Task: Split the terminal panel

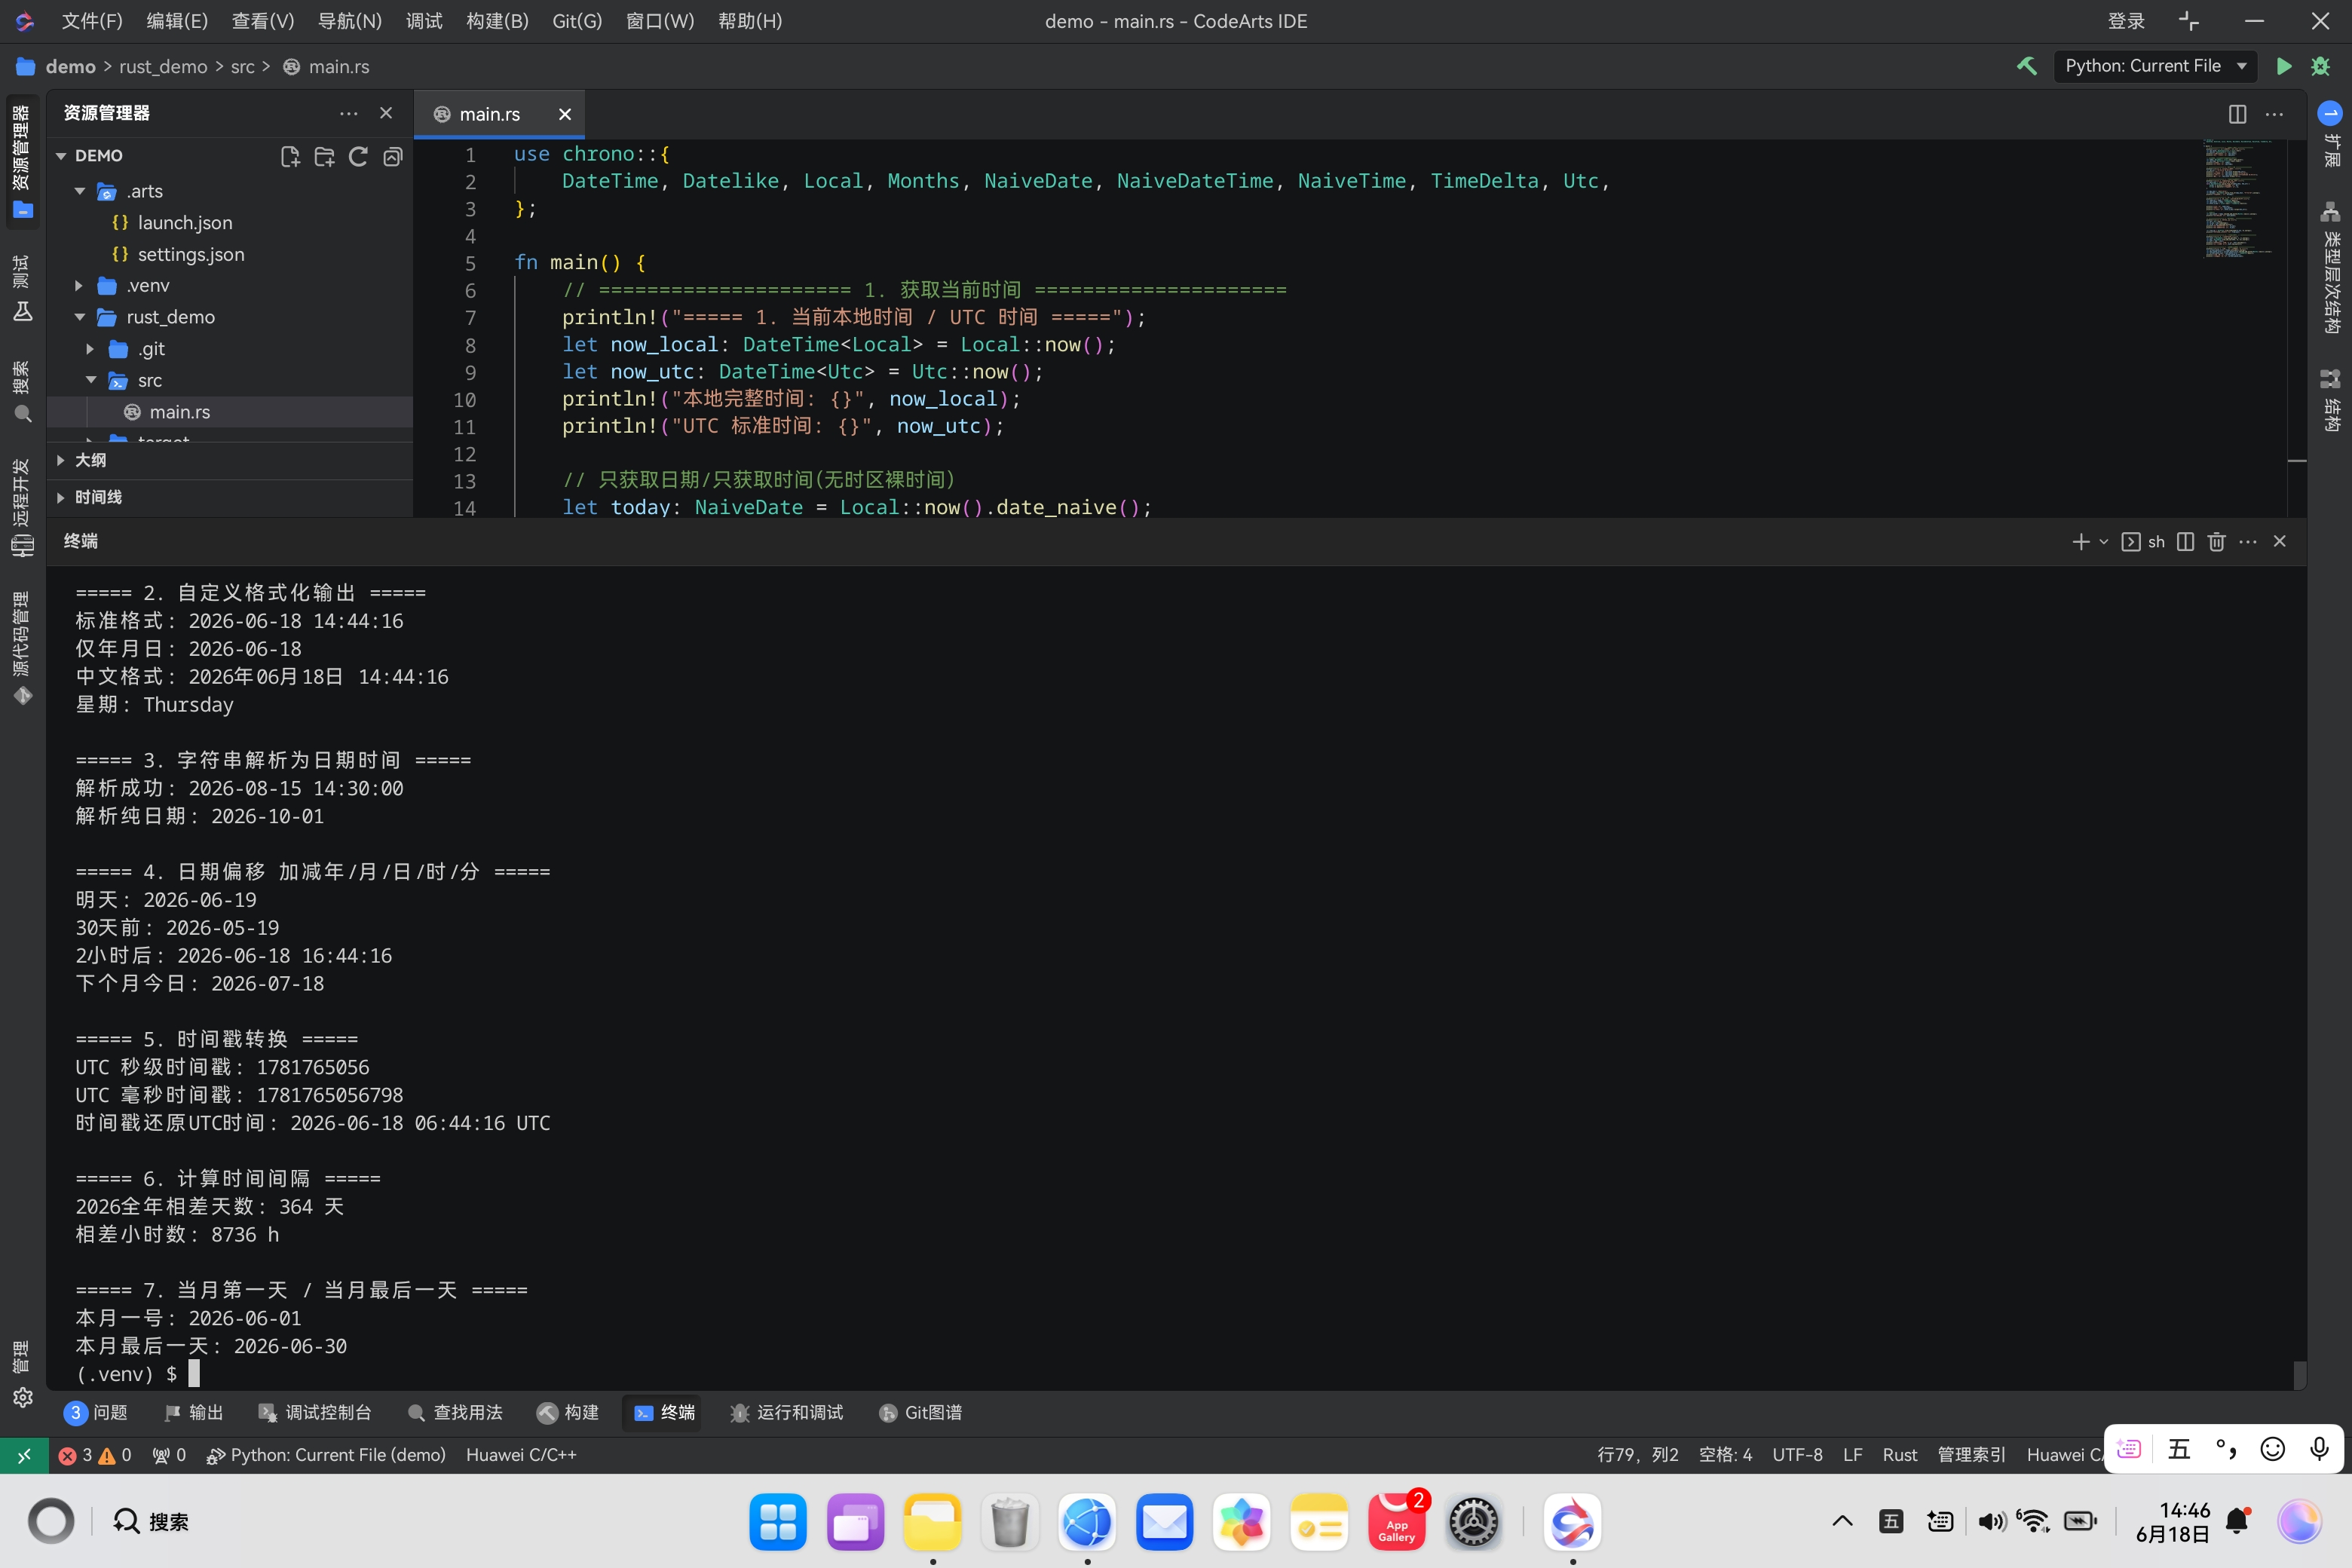Action: tap(2185, 541)
